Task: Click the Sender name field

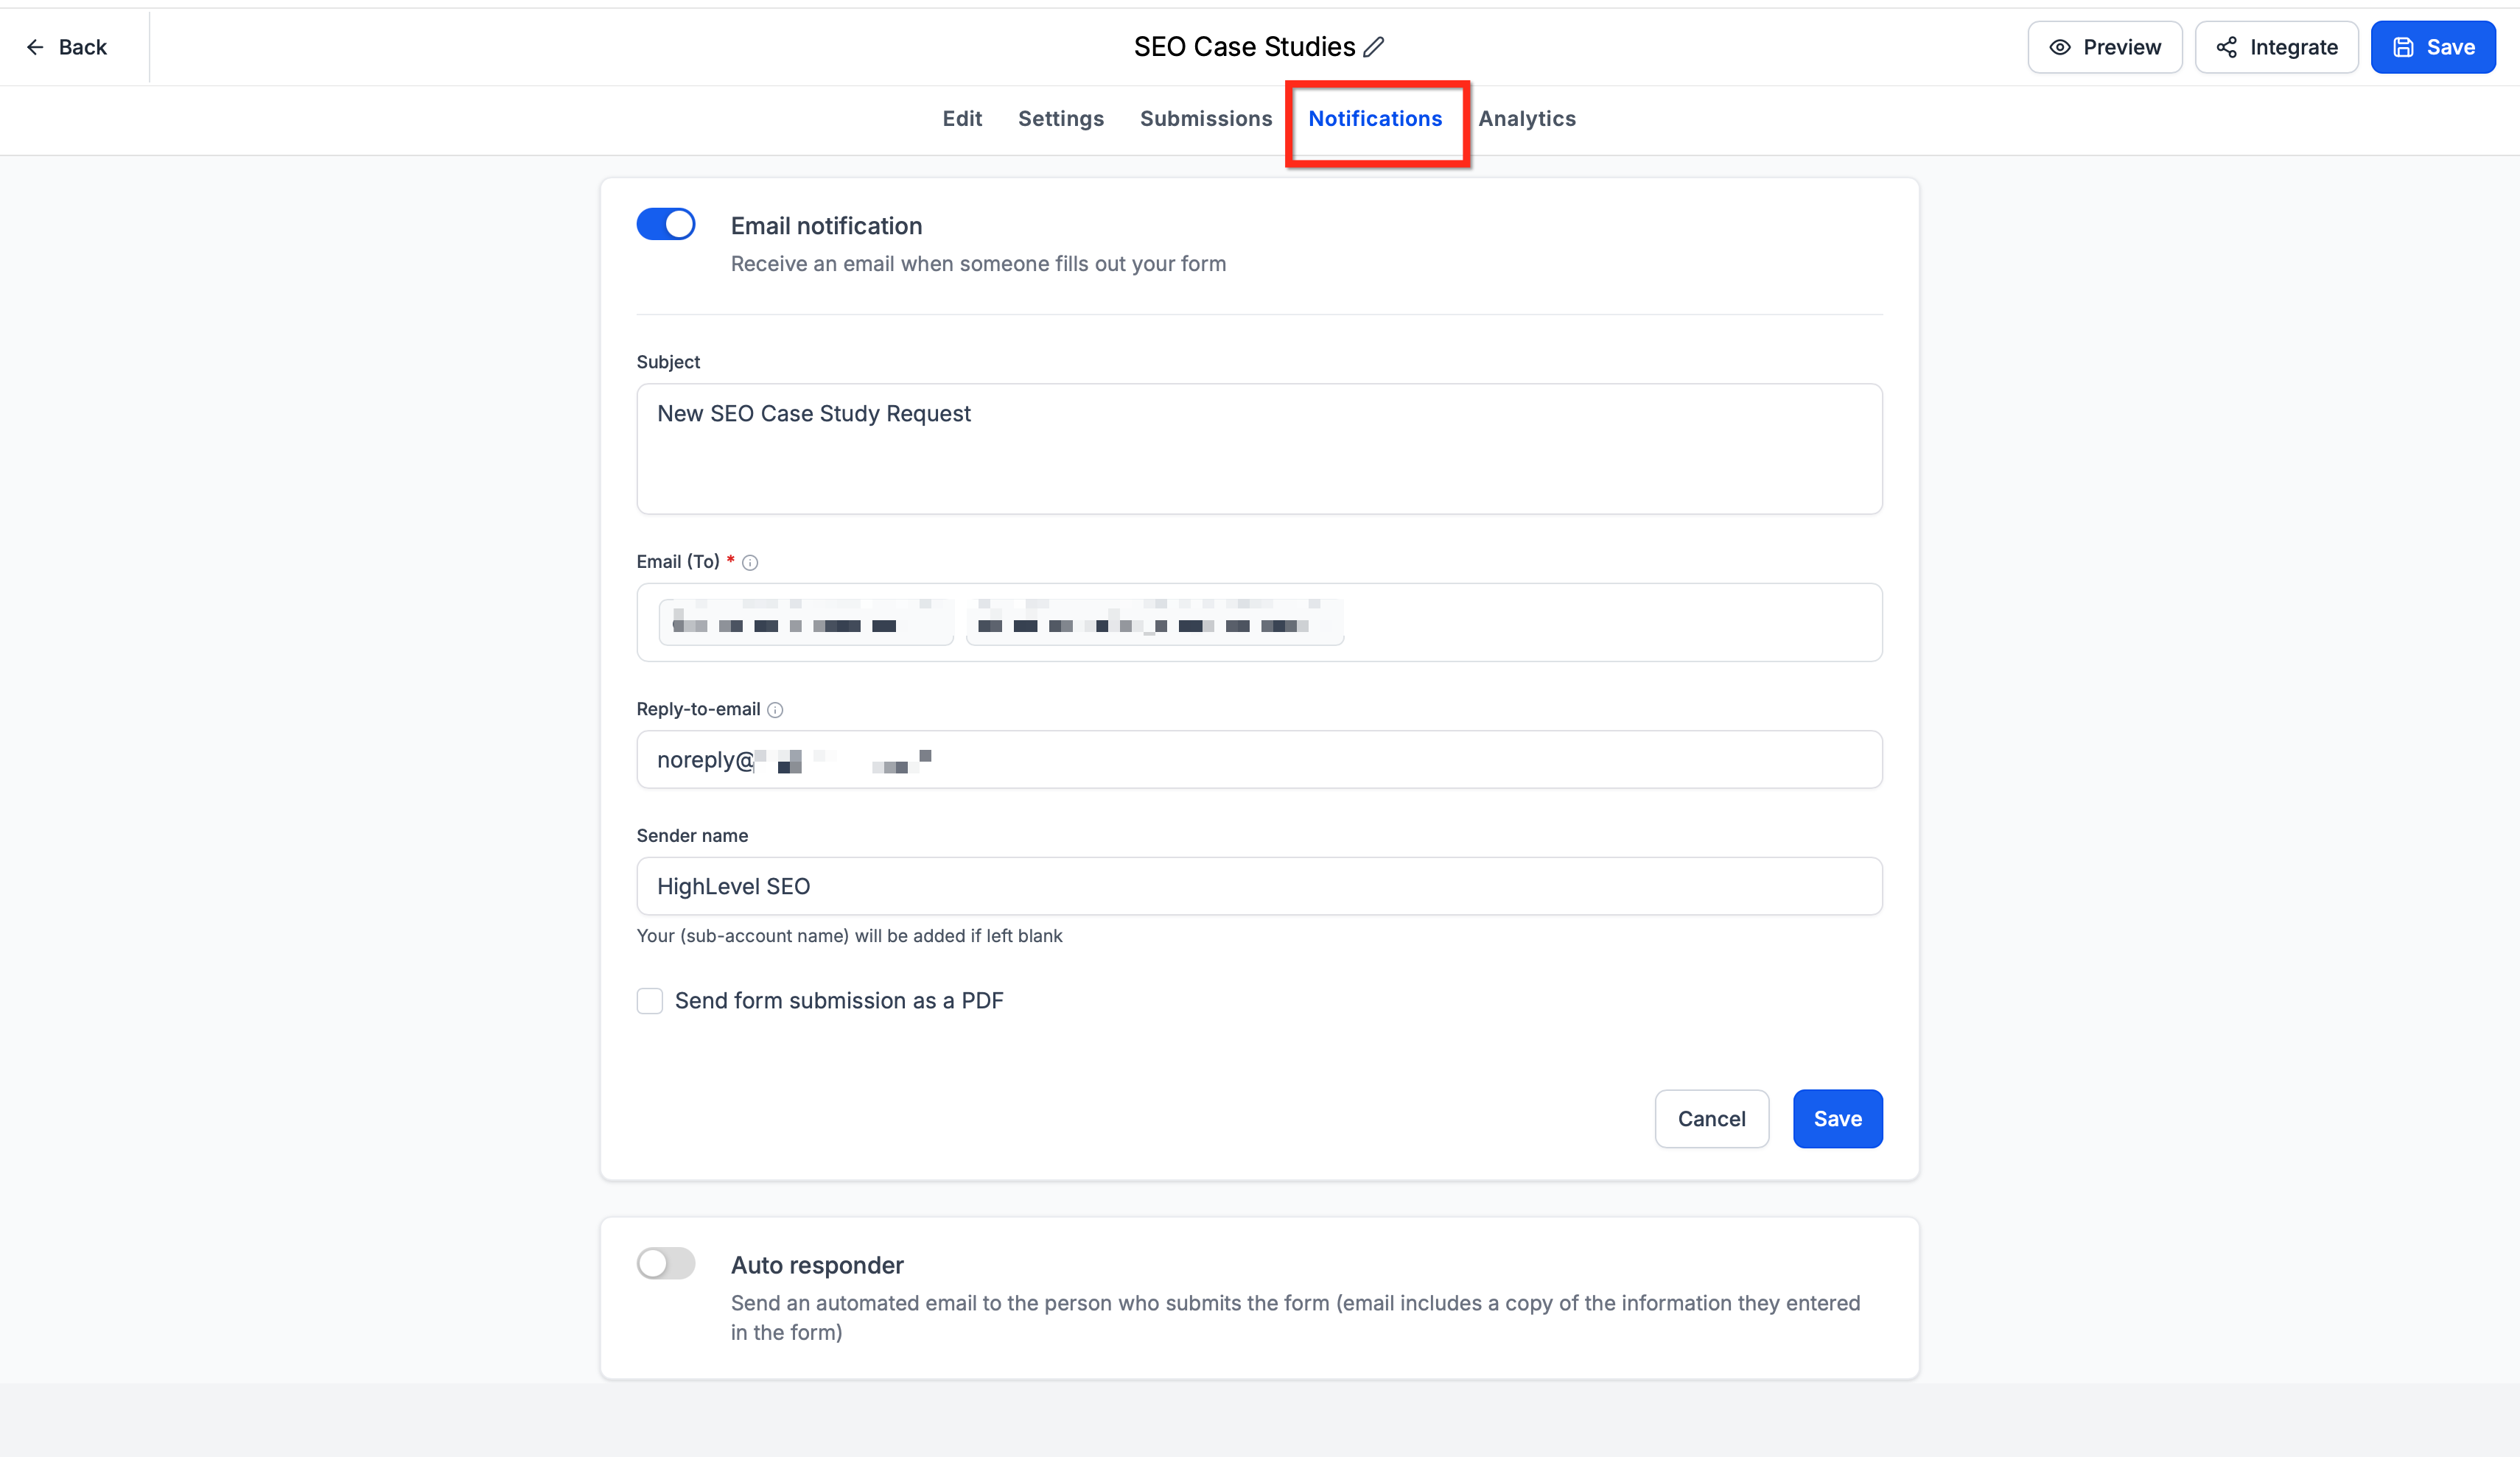Action: [1259, 886]
